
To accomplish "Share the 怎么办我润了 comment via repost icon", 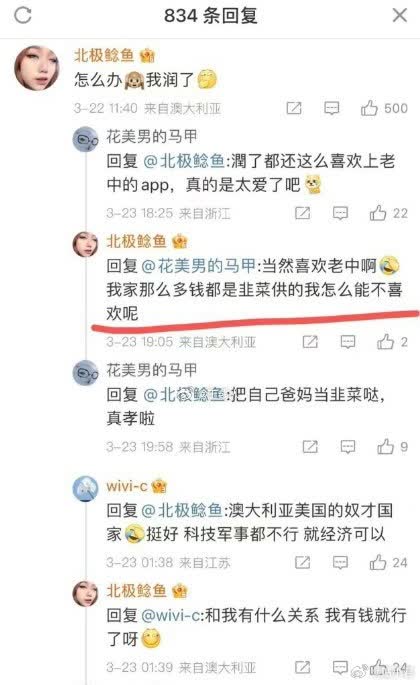I will click(294, 108).
